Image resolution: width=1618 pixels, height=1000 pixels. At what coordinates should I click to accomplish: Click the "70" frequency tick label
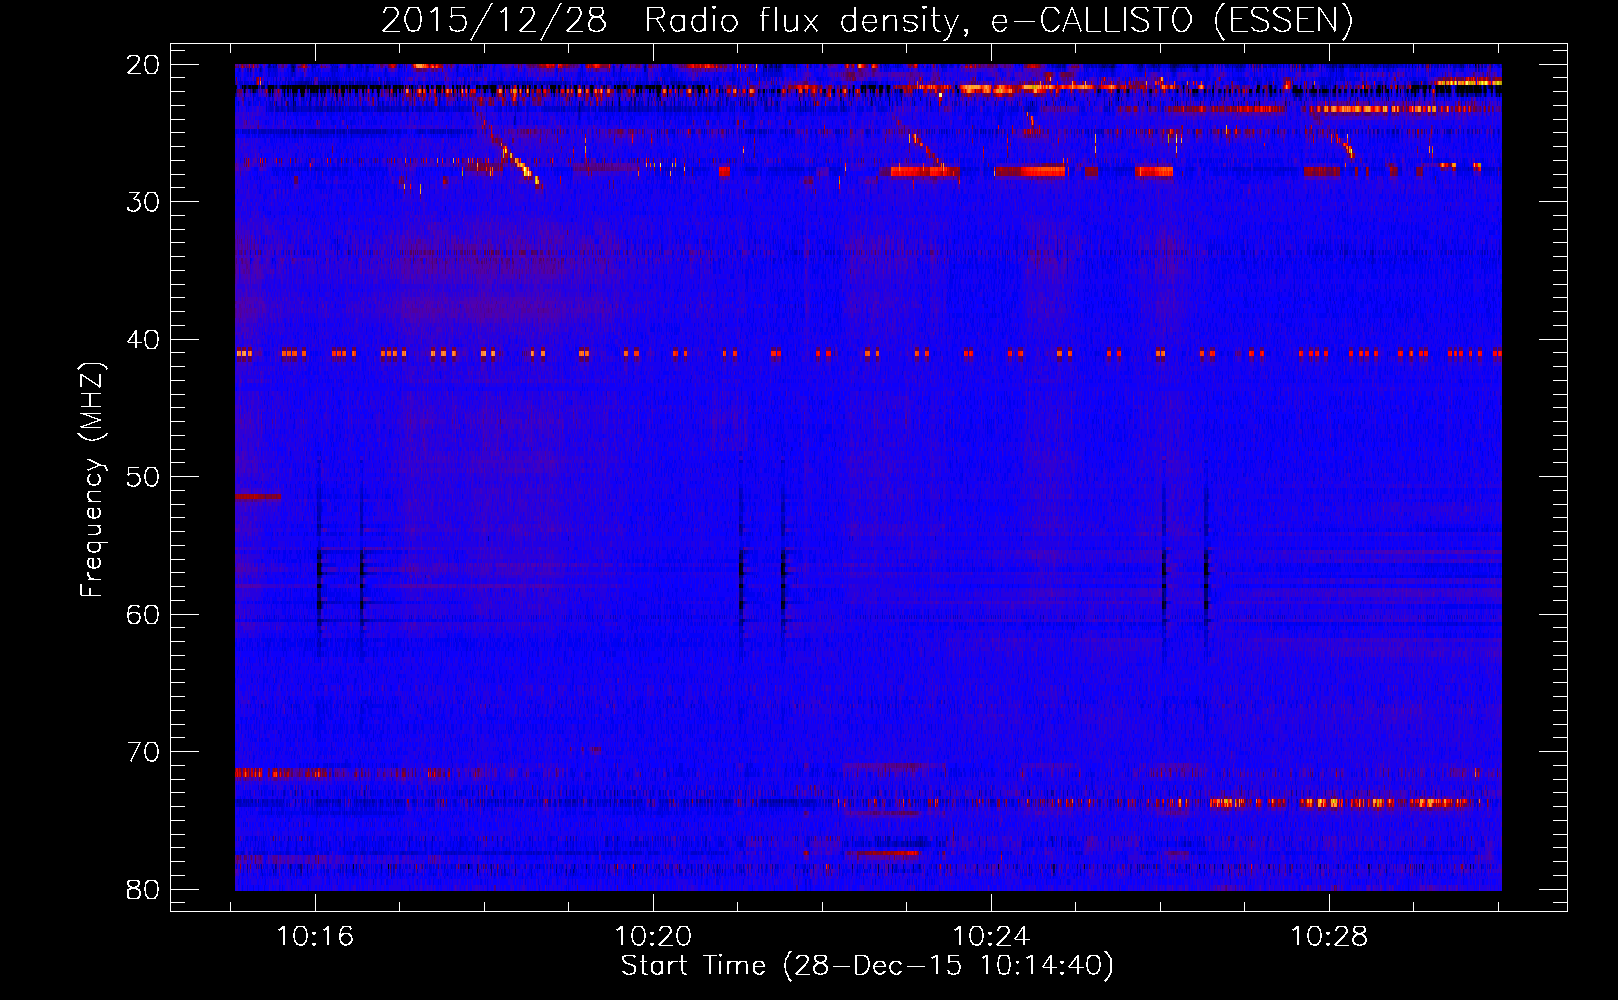[144, 752]
